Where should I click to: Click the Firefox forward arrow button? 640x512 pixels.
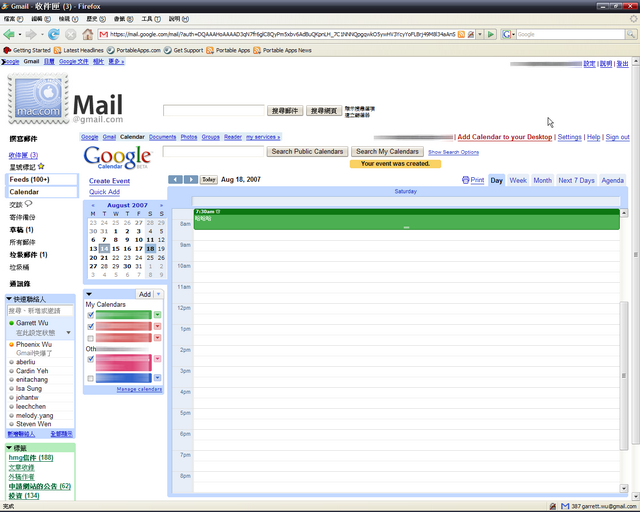31,35
